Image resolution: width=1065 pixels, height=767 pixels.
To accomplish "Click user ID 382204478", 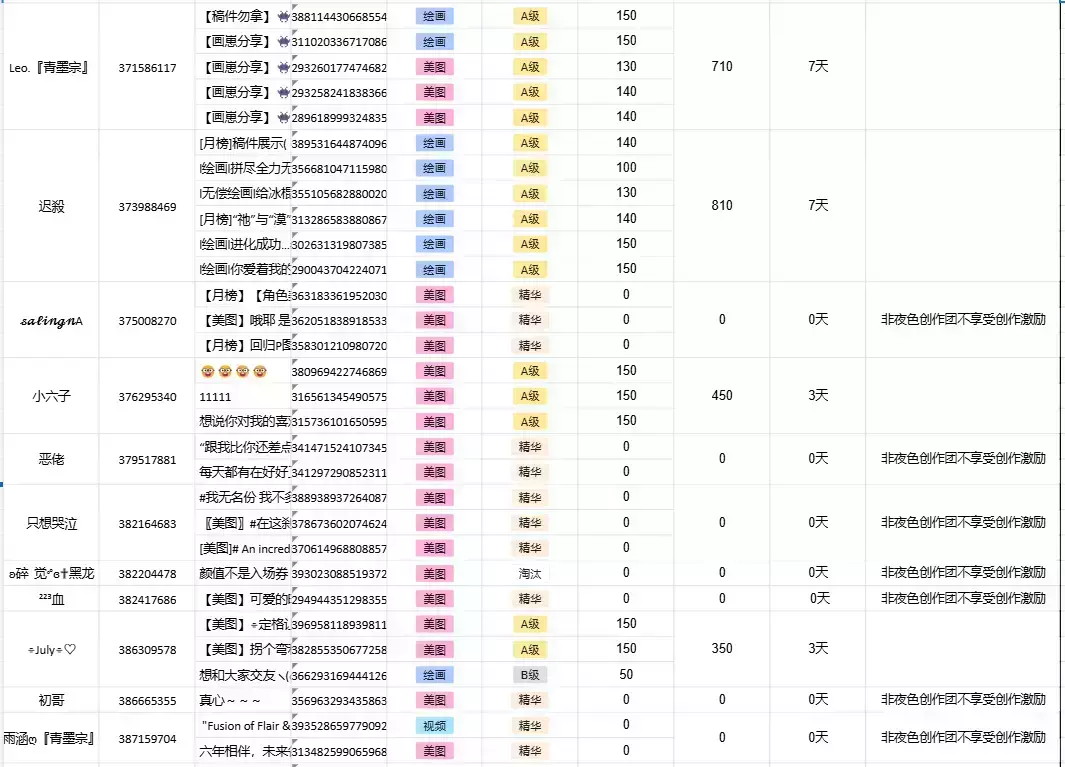I will [x=147, y=574].
